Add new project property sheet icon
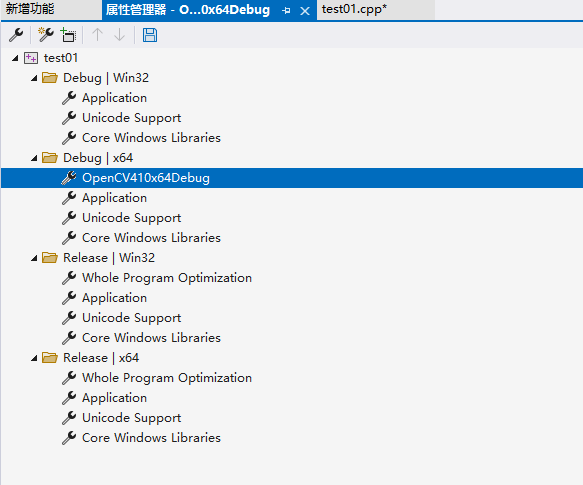Image resolution: width=583 pixels, height=485 pixels. tap(46, 35)
